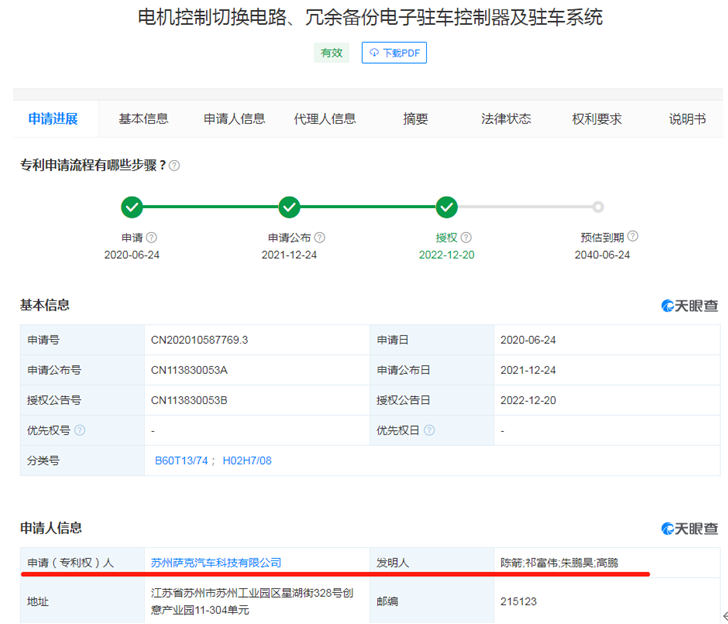Open the 申请人信息 tab

point(234,119)
